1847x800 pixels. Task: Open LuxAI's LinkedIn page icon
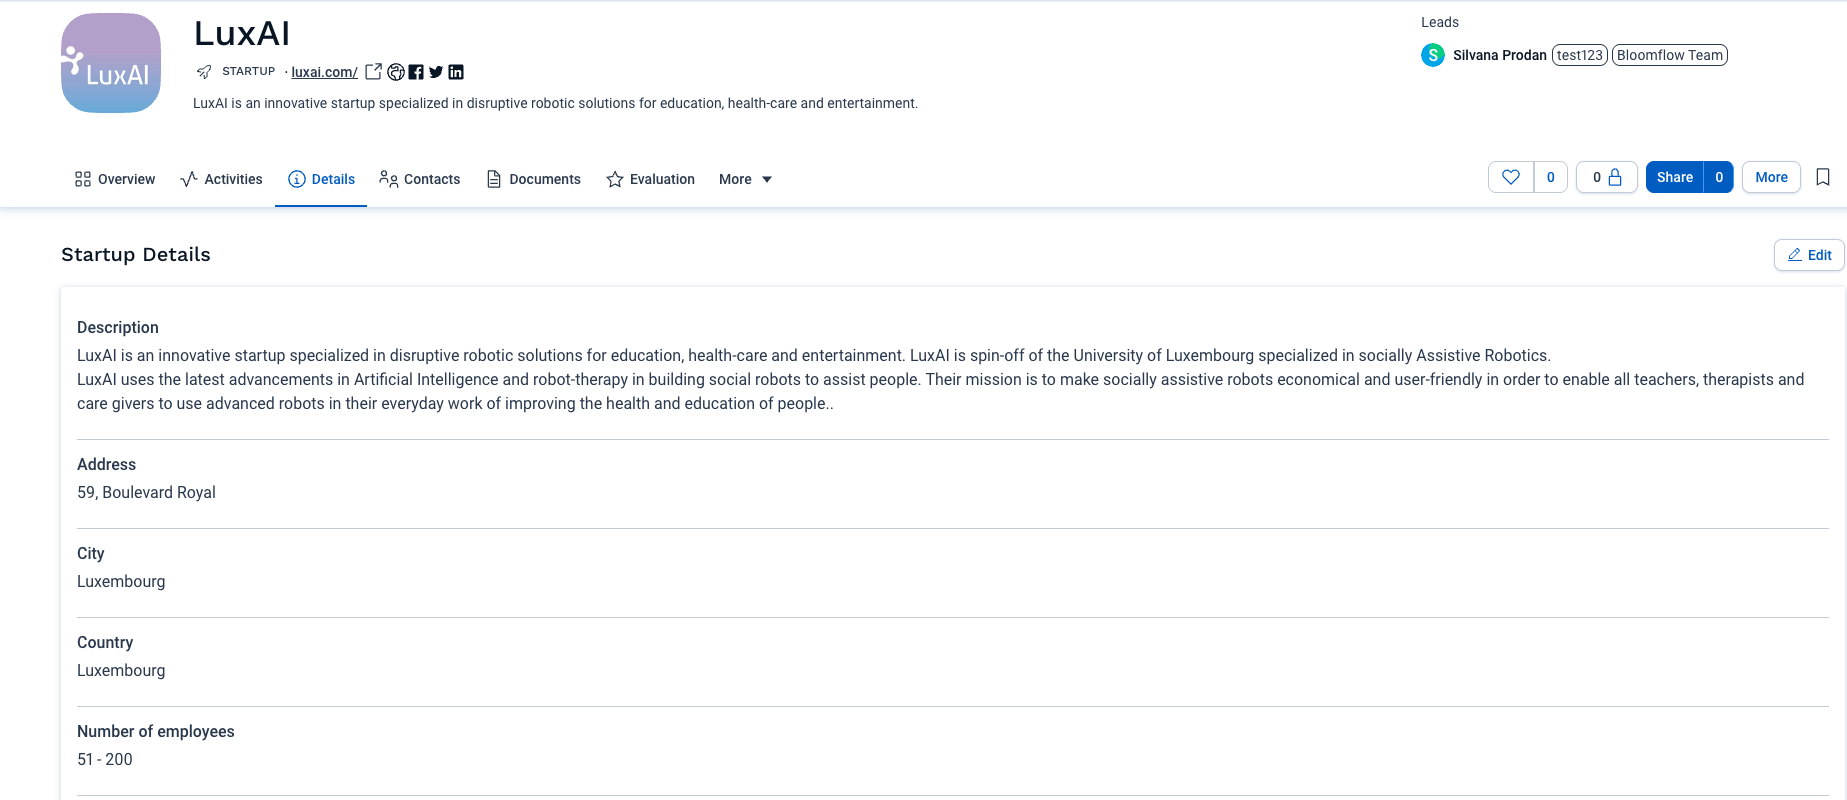click(x=456, y=72)
